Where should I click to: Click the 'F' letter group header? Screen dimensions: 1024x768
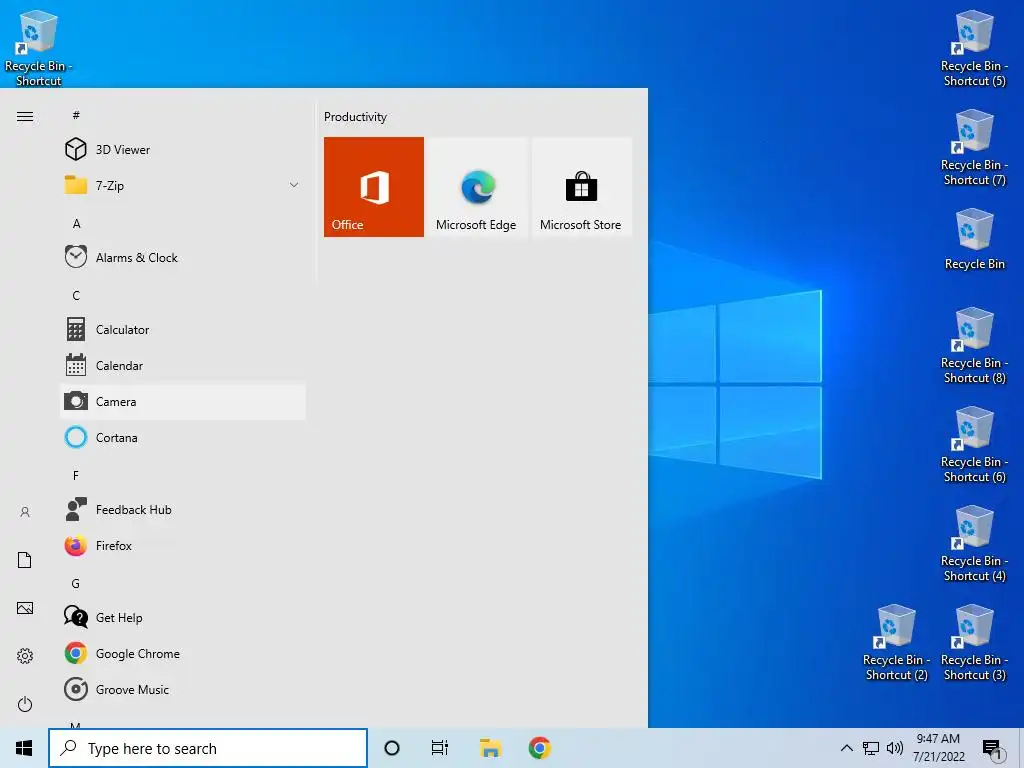76,475
